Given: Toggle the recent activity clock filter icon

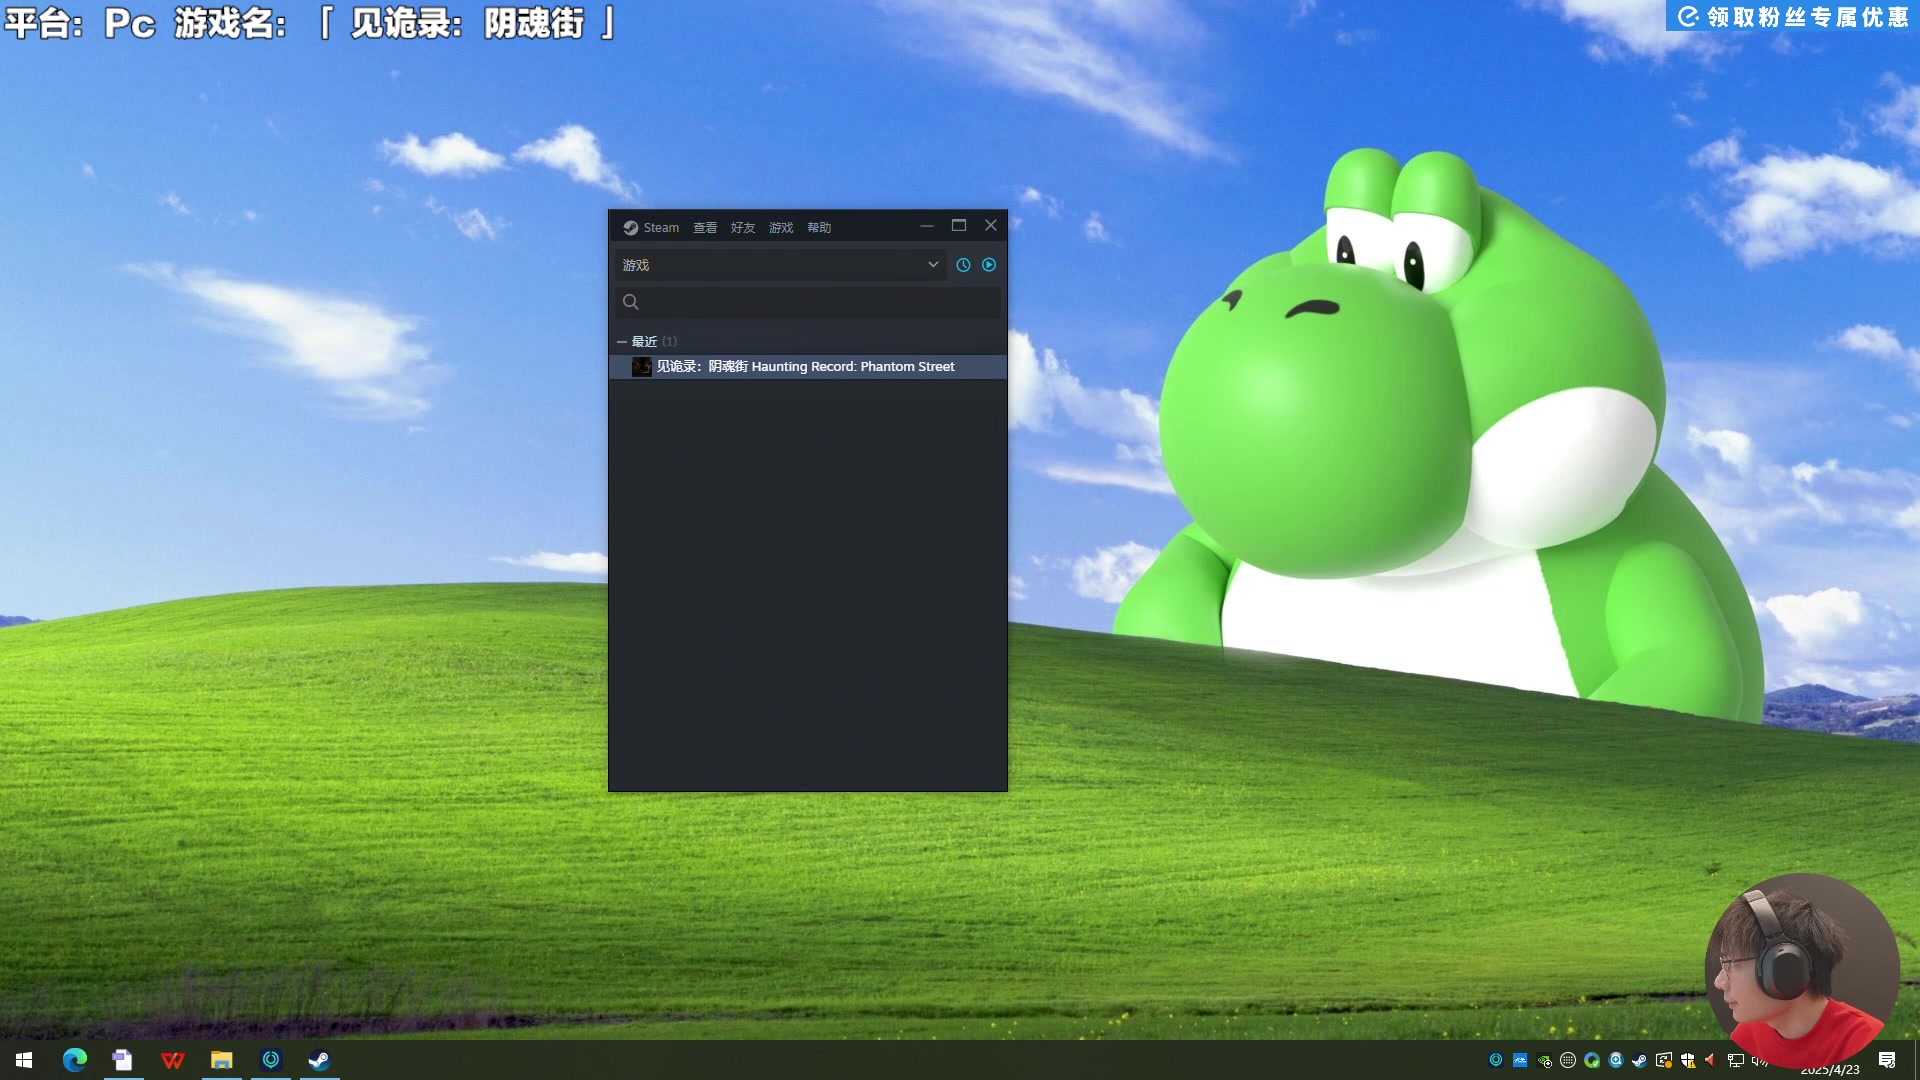Looking at the screenshot, I should pyautogui.click(x=963, y=265).
